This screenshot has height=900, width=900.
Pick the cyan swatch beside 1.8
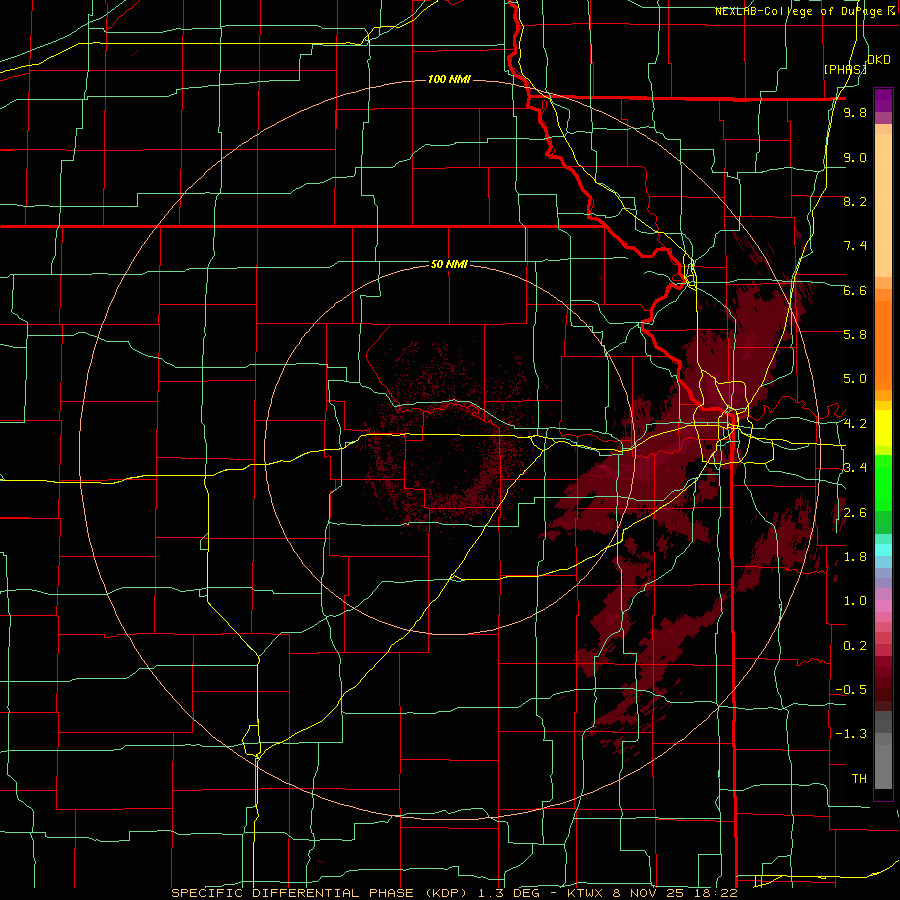(x=883, y=550)
